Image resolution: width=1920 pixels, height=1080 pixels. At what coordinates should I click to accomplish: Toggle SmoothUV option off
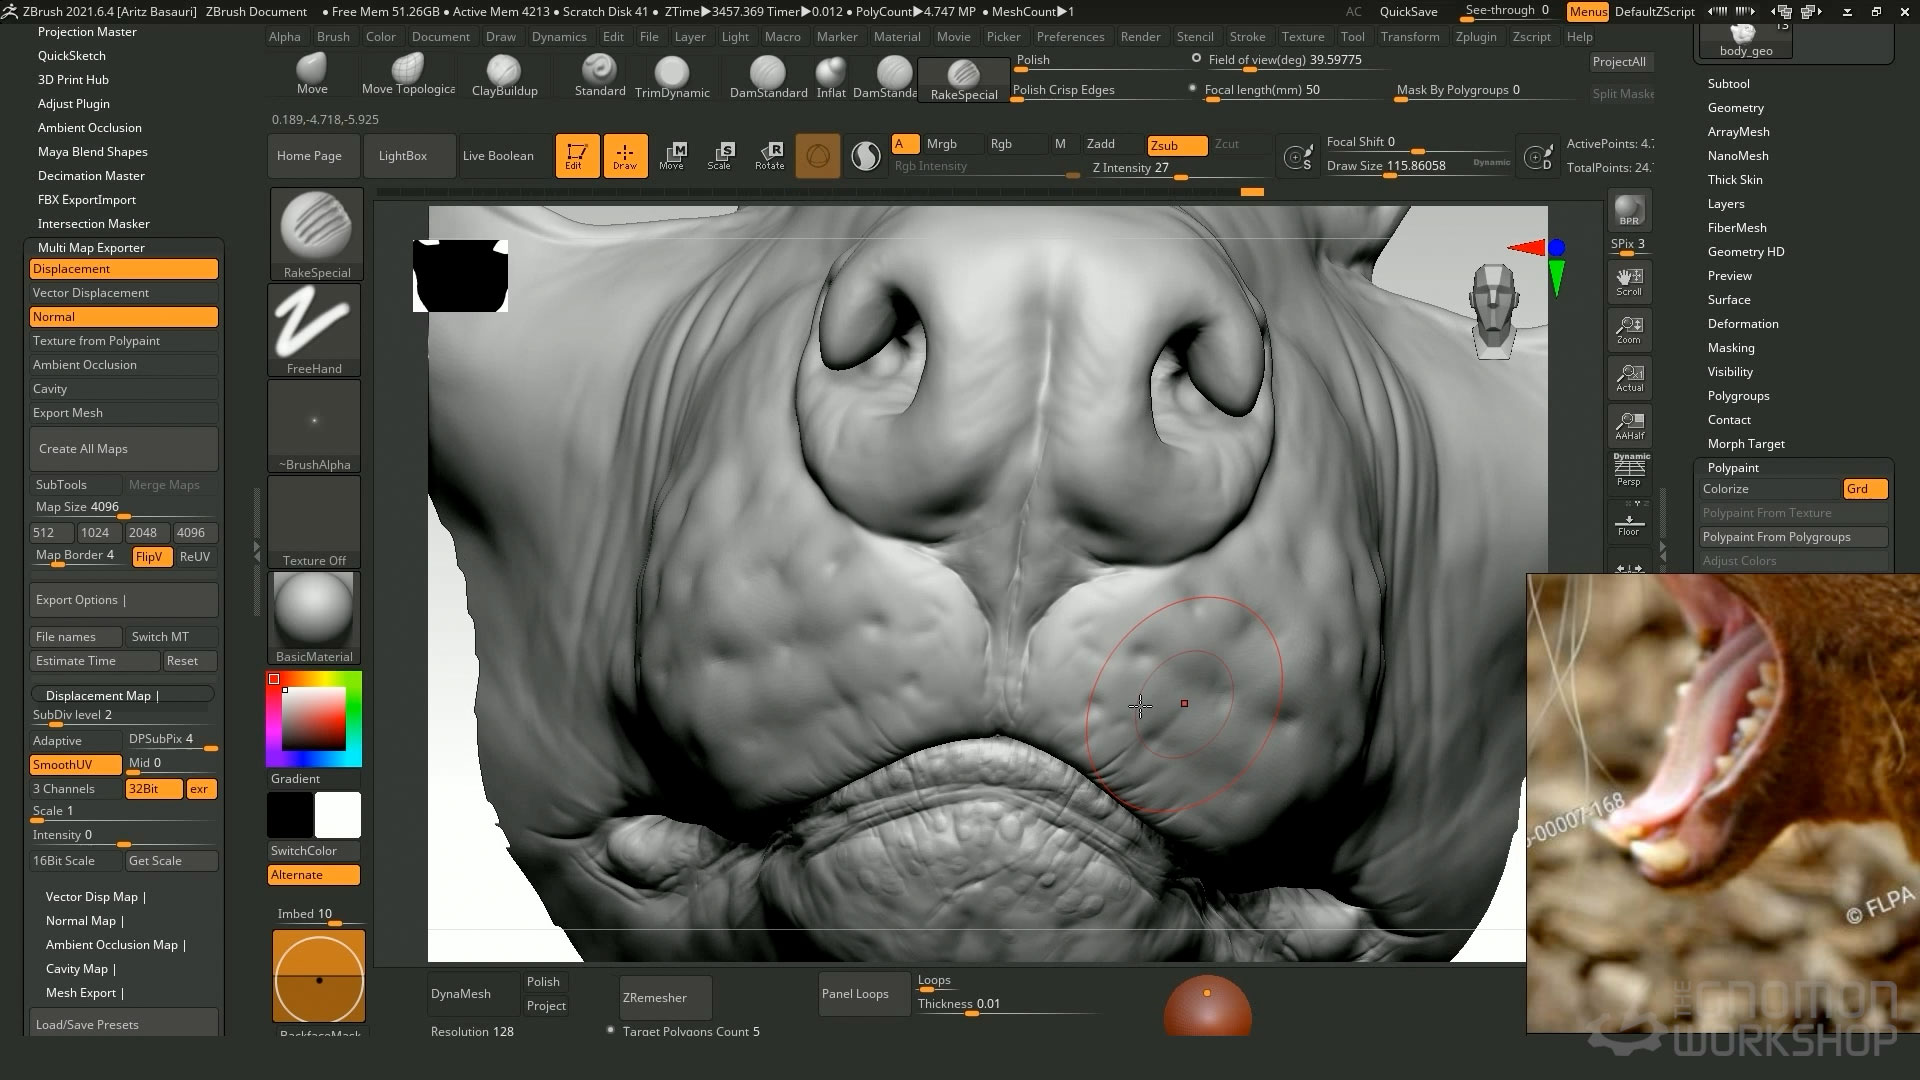pos(75,765)
